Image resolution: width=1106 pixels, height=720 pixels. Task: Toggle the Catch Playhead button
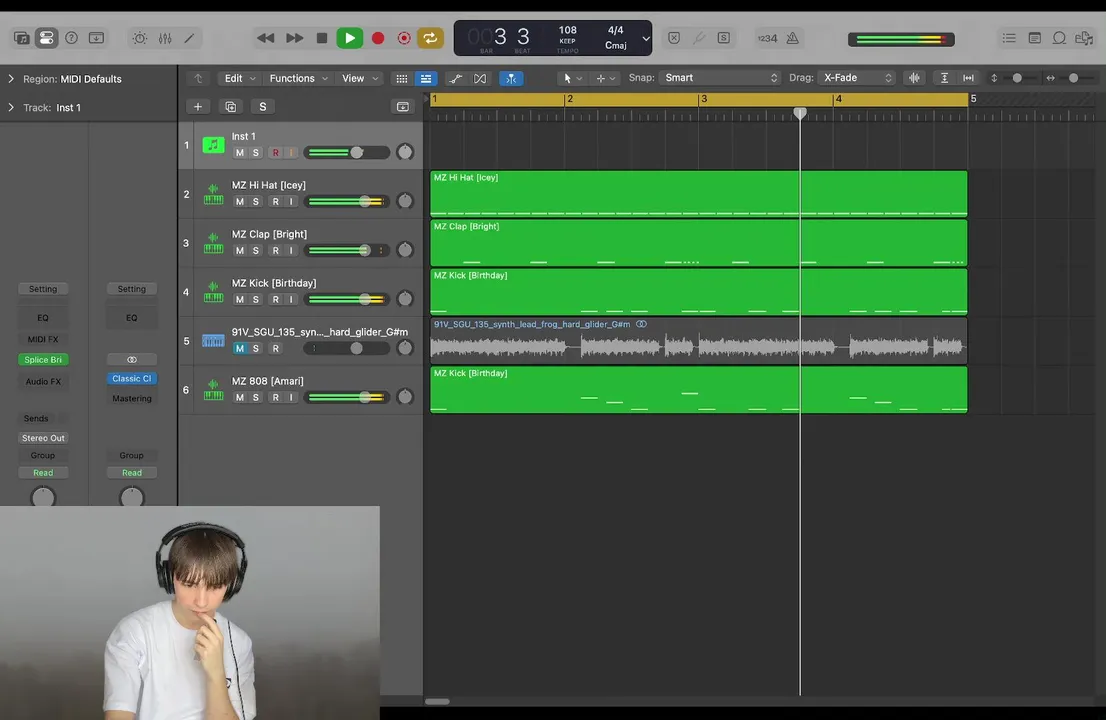[x=511, y=78]
